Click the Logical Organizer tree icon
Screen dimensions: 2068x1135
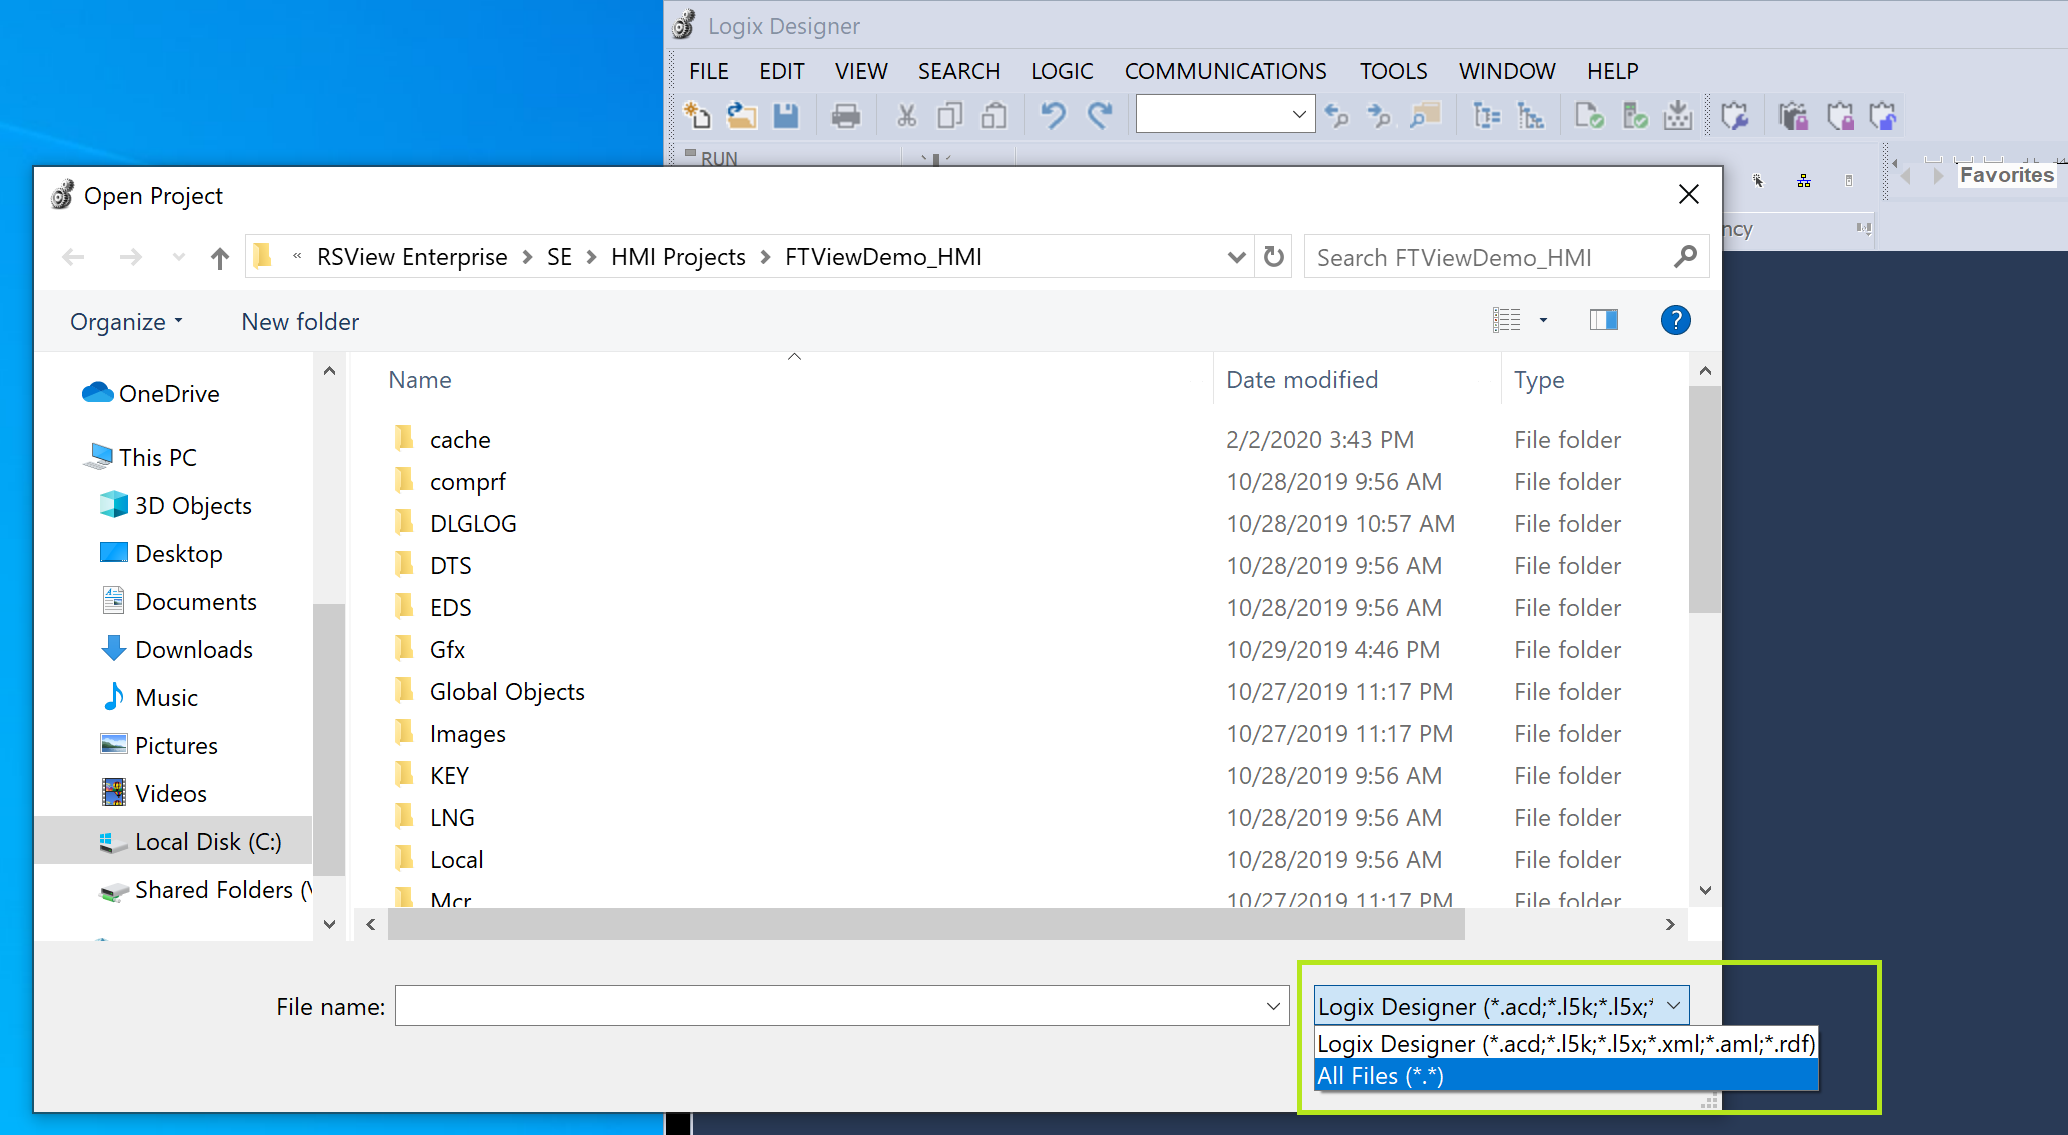click(x=1531, y=116)
